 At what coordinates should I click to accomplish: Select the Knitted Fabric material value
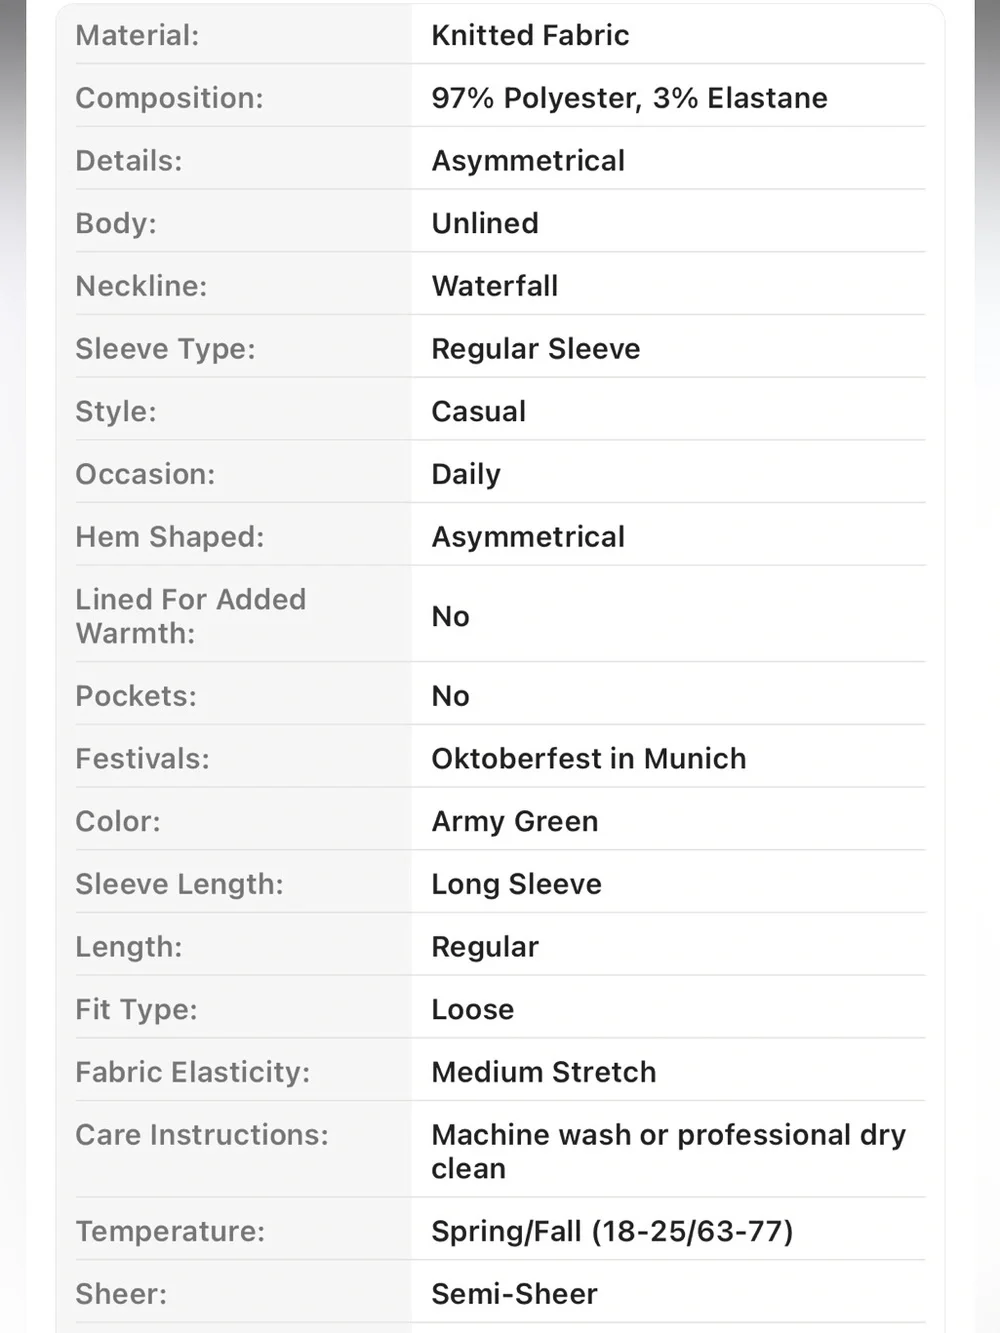530,35
